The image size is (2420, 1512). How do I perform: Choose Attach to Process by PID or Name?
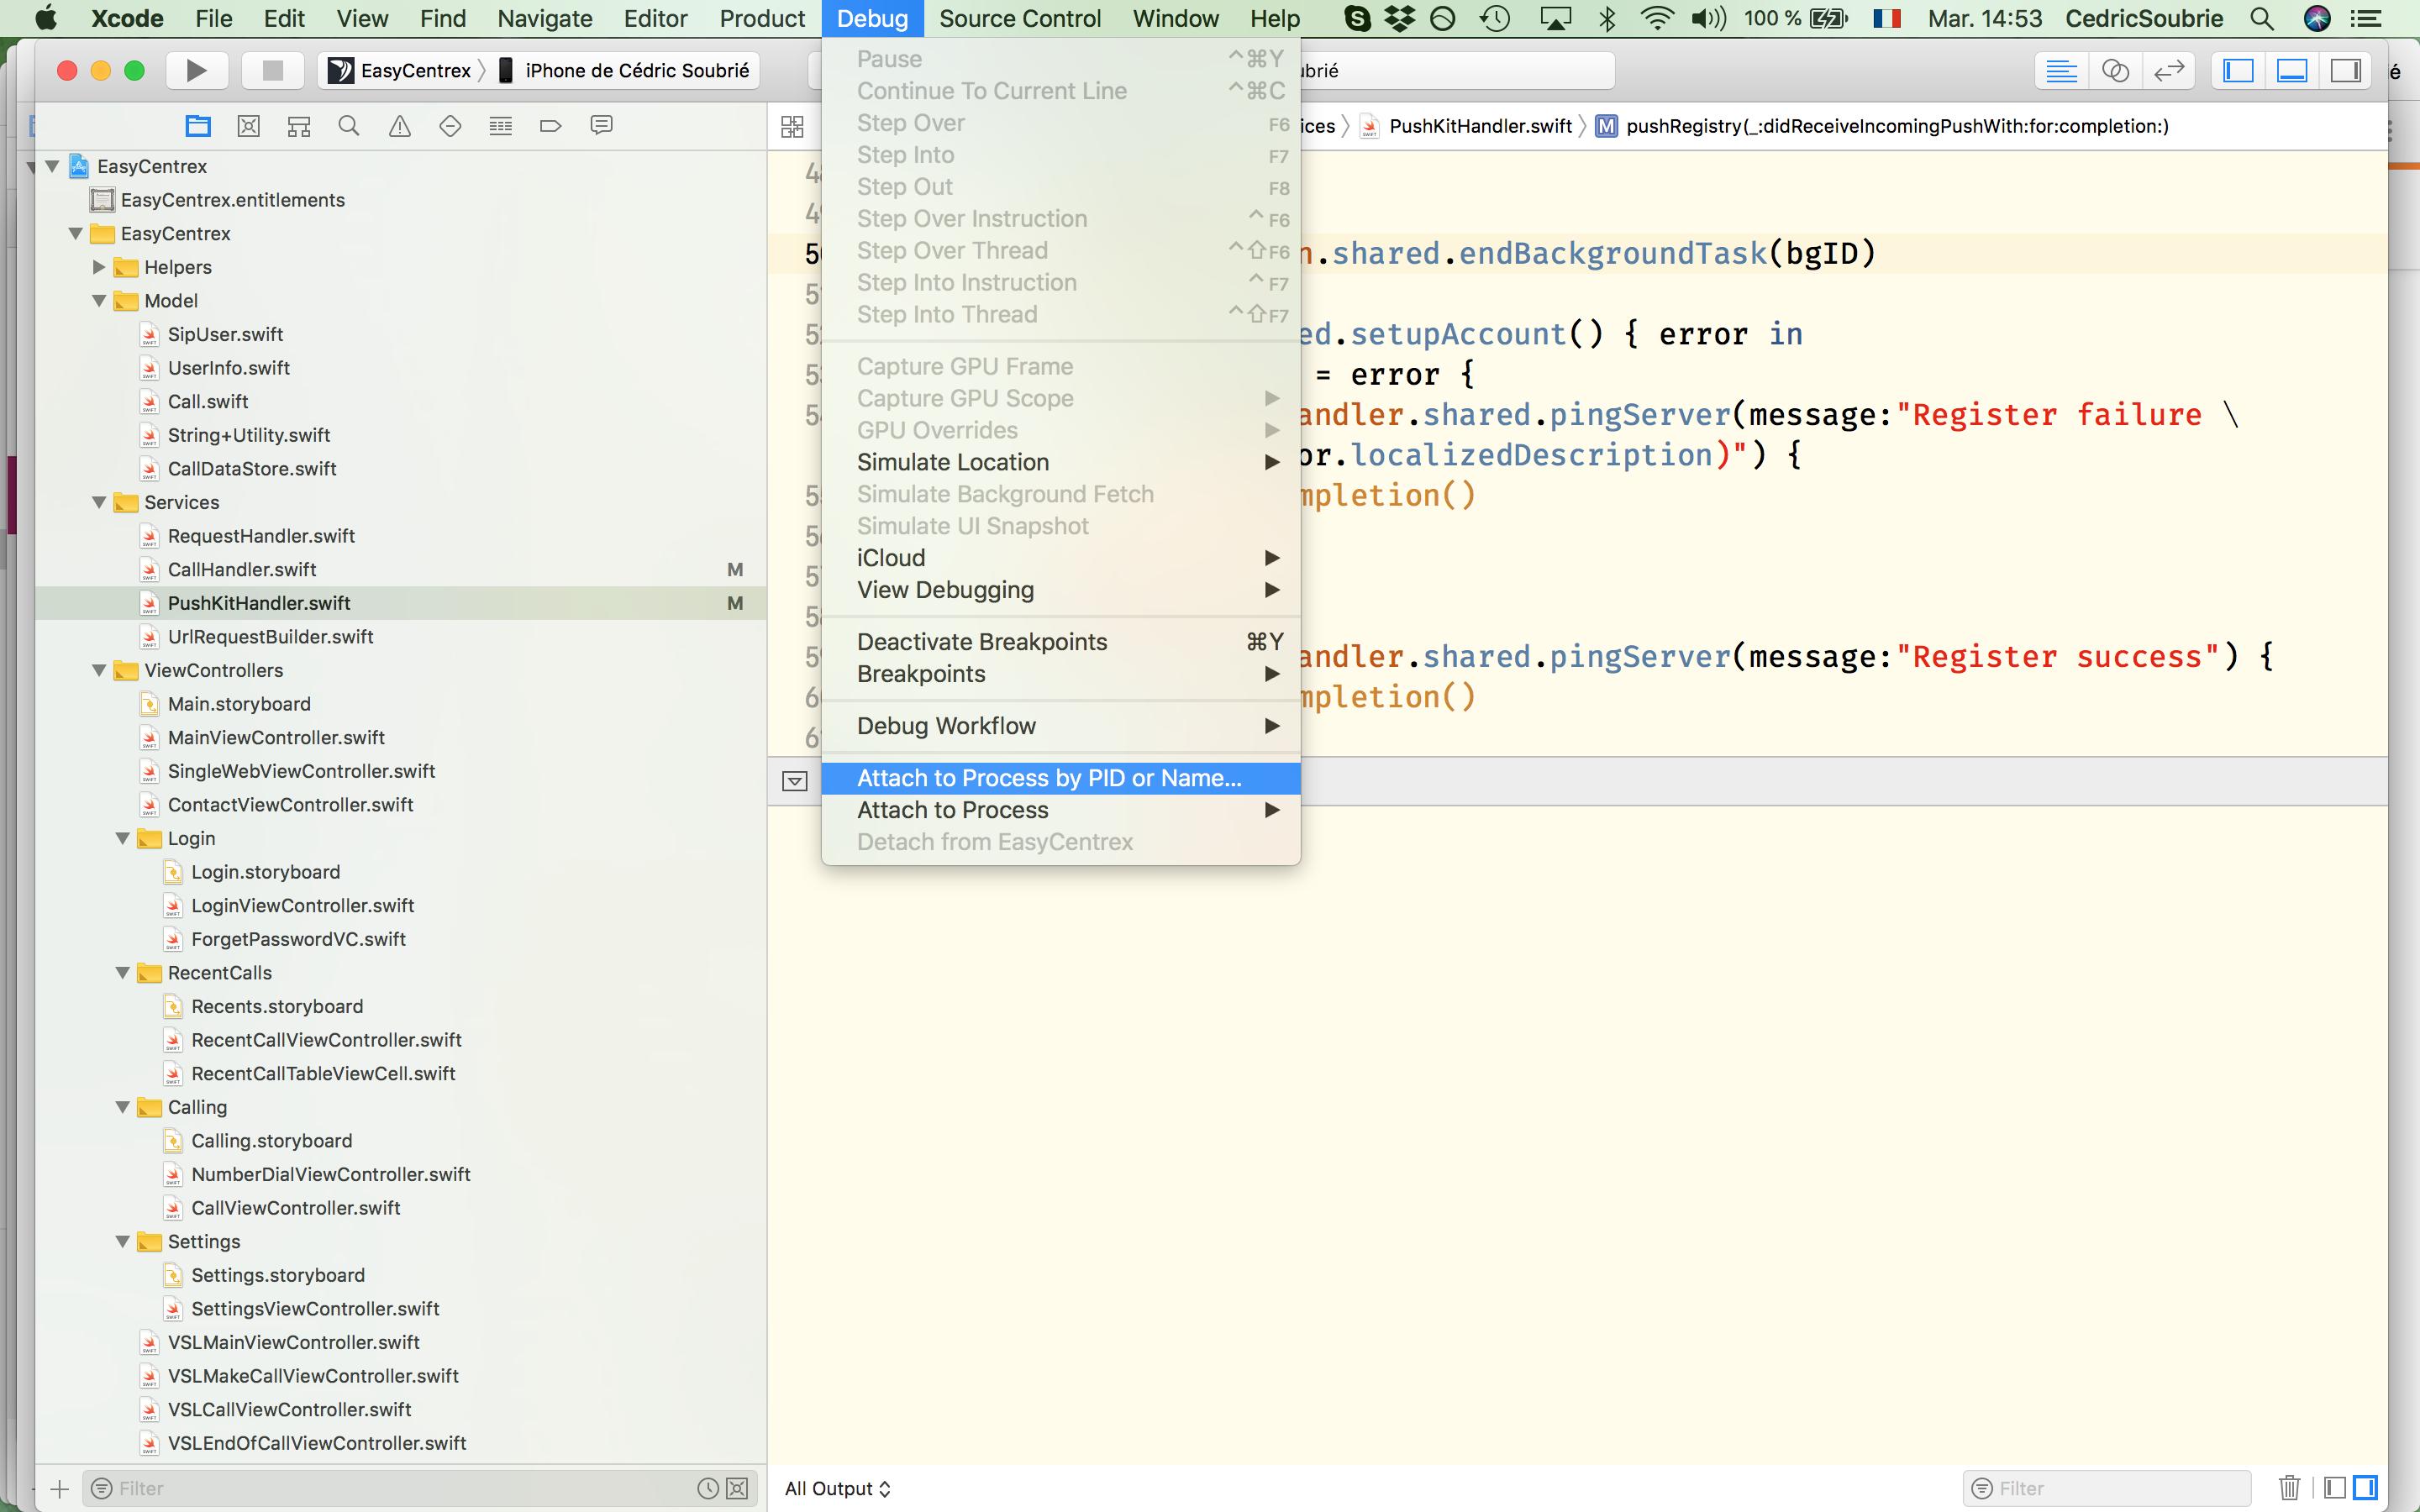[x=1048, y=778]
